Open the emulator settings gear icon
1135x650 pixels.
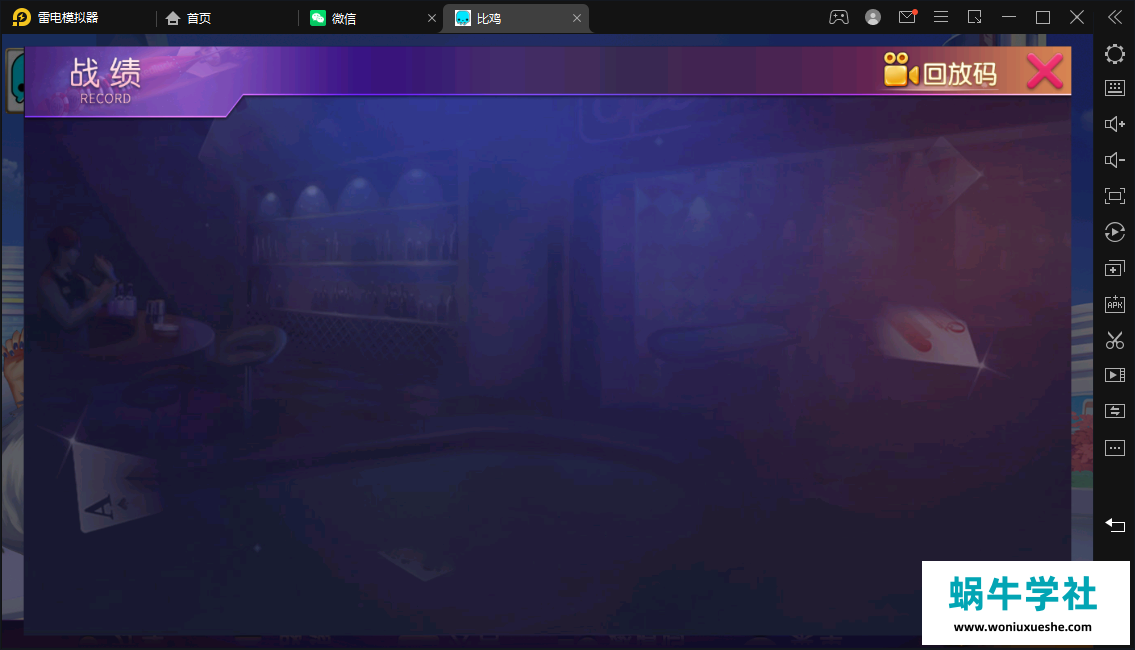click(1114, 54)
